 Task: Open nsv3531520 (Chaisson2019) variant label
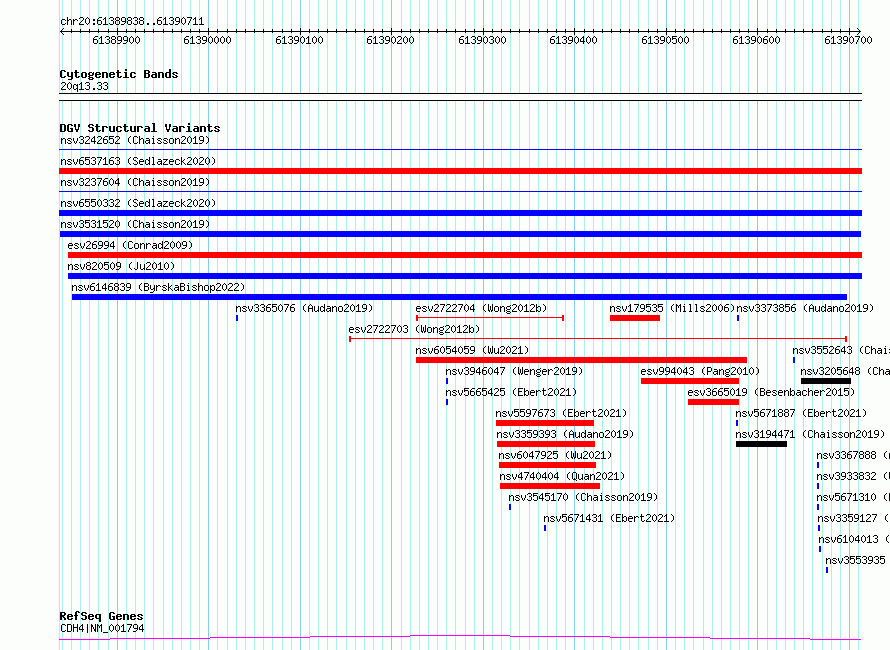click(x=135, y=224)
